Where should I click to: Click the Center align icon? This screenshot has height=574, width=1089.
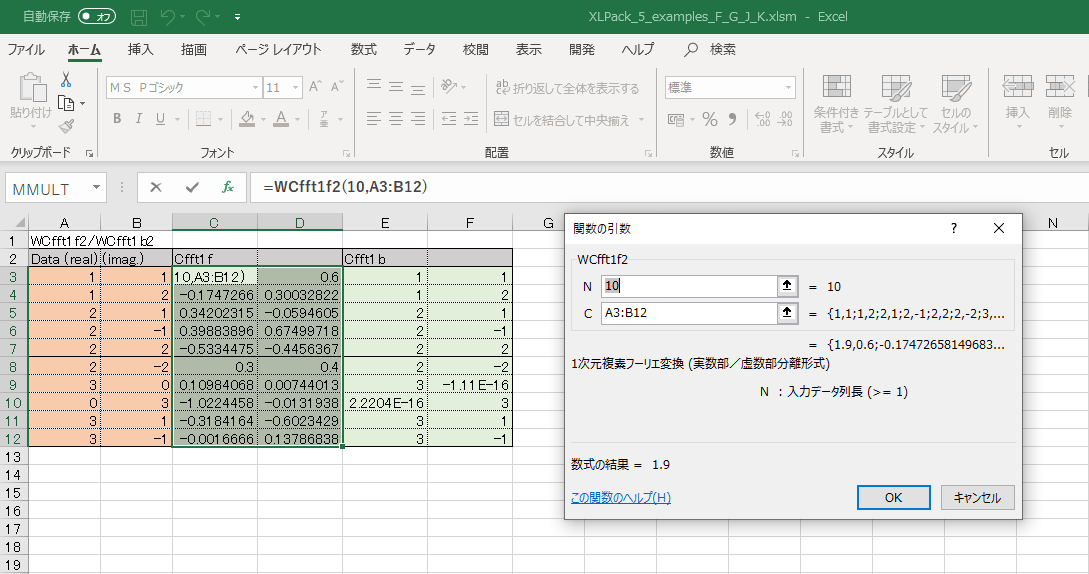click(396, 119)
